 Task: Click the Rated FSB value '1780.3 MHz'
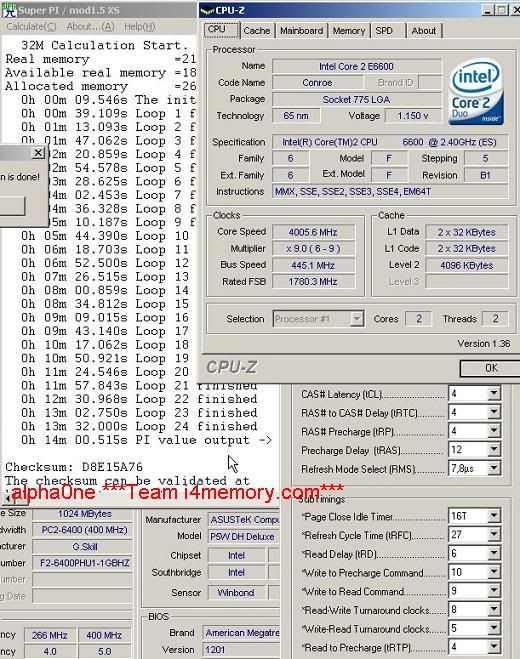point(313,282)
